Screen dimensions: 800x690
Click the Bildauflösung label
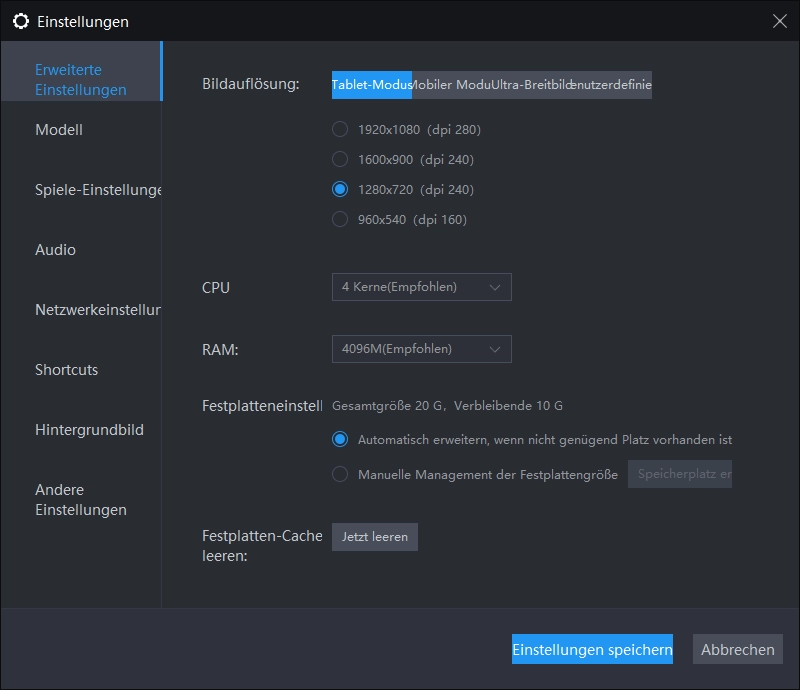[x=251, y=84]
